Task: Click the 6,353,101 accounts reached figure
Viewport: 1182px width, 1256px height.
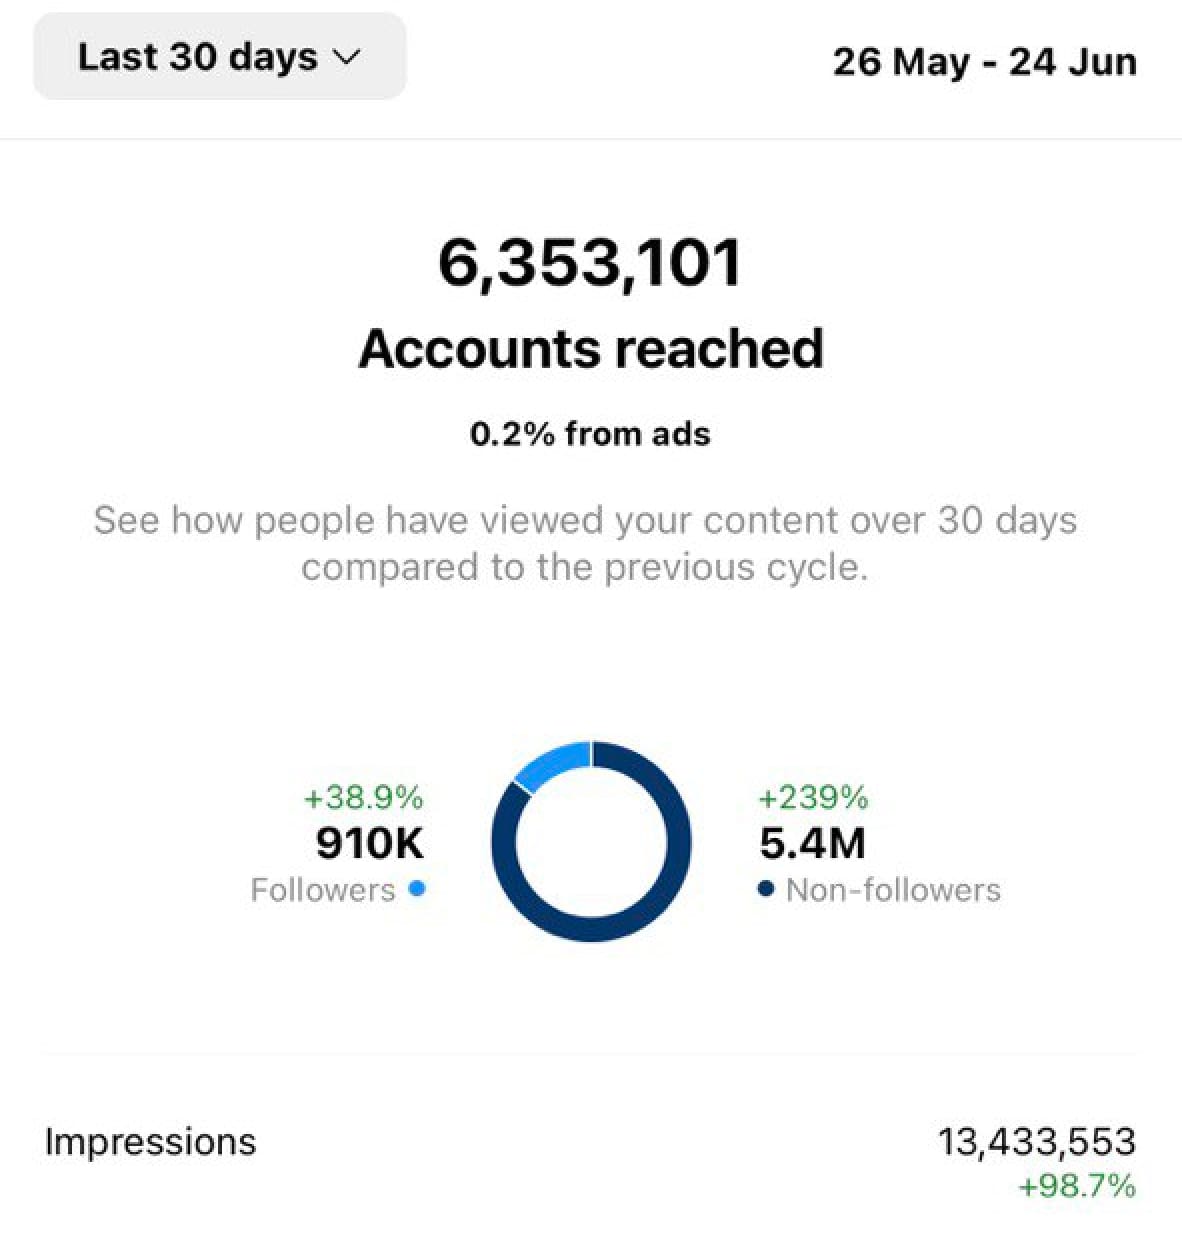Action: coord(590,263)
